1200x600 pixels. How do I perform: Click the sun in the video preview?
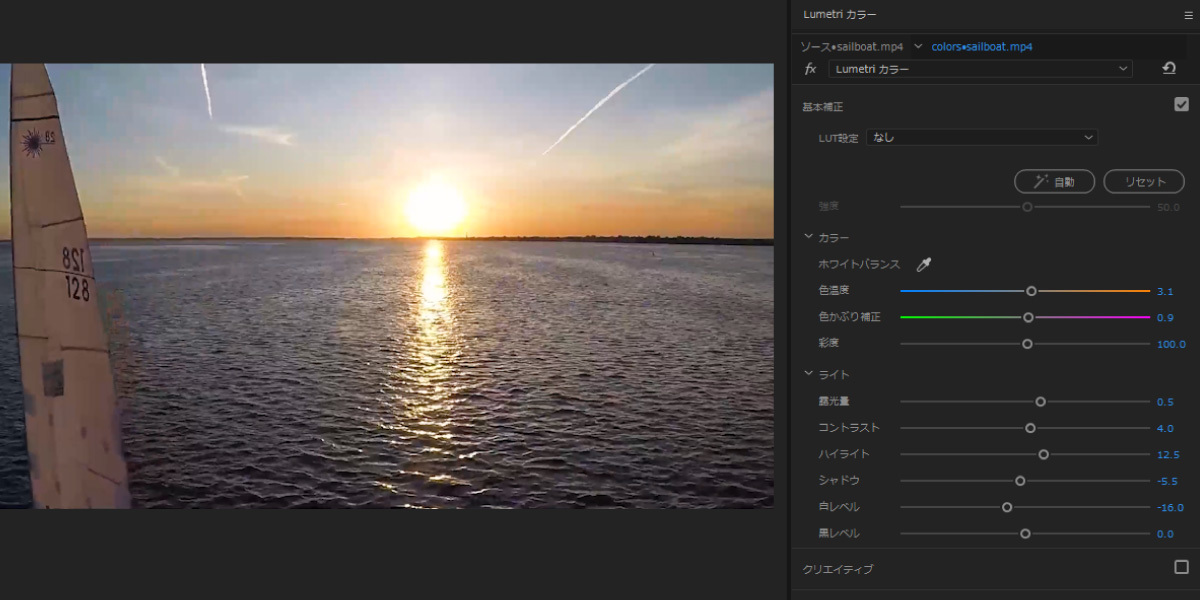pos(435,207)
